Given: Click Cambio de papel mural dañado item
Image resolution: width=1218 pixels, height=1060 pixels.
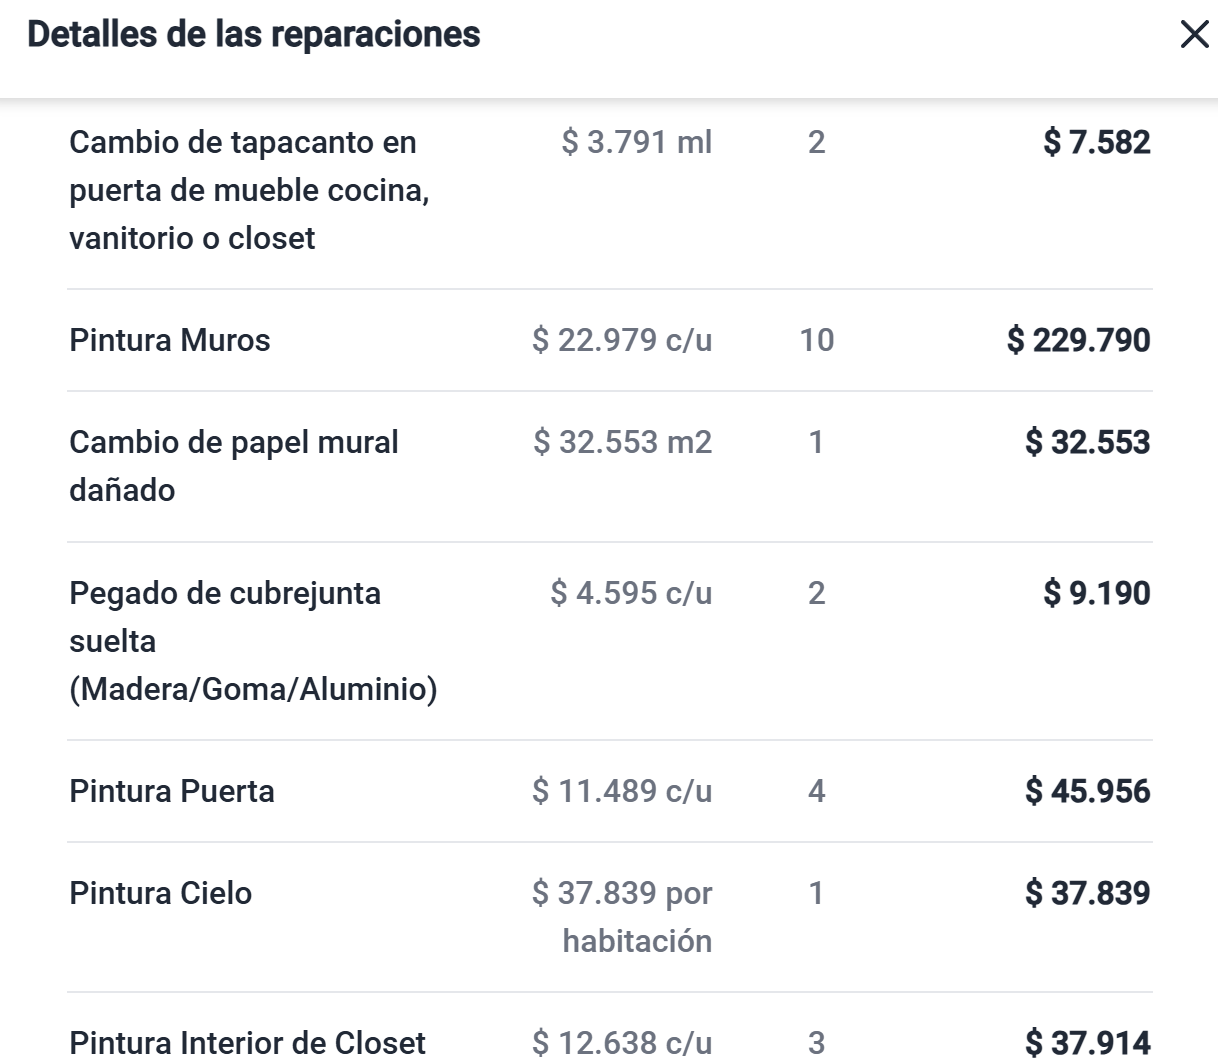Looking at the screenshot, I should (x=234, y=466).
